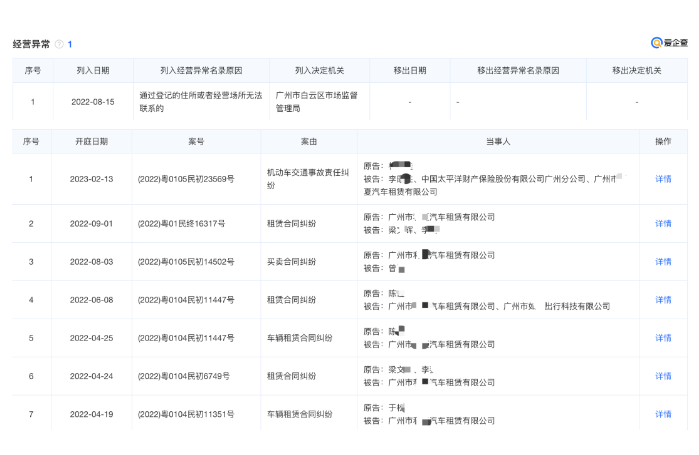Click the 案号 column header
Image resolution: width=699 pixels, height=455 pixels.
tap(195, 142)
